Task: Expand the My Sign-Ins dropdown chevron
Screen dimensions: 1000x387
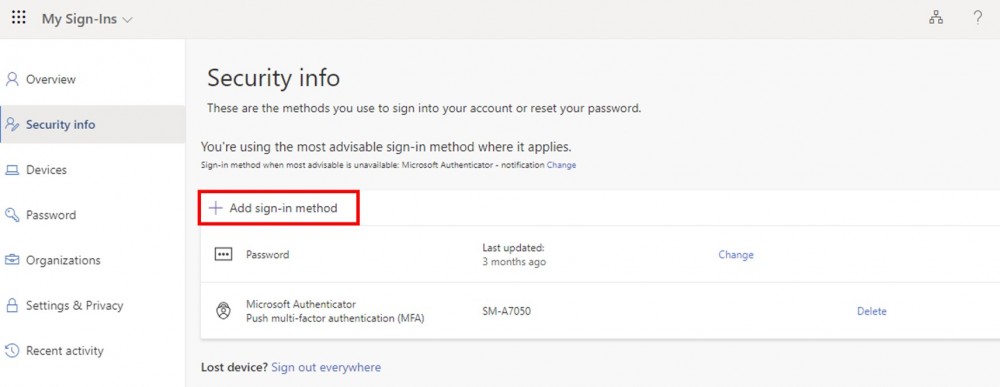Action: click(x=128, y=20)
